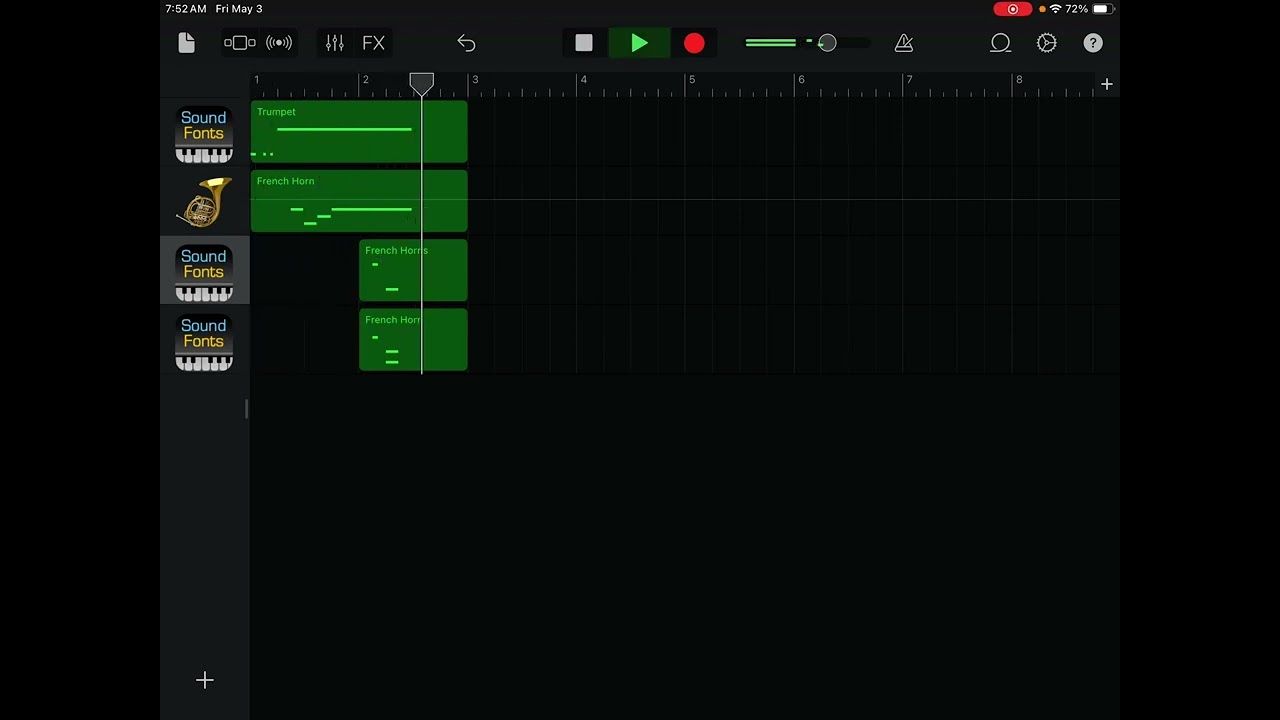Open My Songs document browser

(x=186, y=43)
